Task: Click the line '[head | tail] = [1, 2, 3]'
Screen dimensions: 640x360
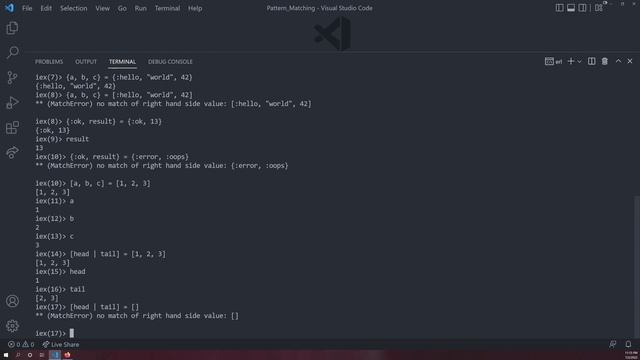Action: click(100, 254)
